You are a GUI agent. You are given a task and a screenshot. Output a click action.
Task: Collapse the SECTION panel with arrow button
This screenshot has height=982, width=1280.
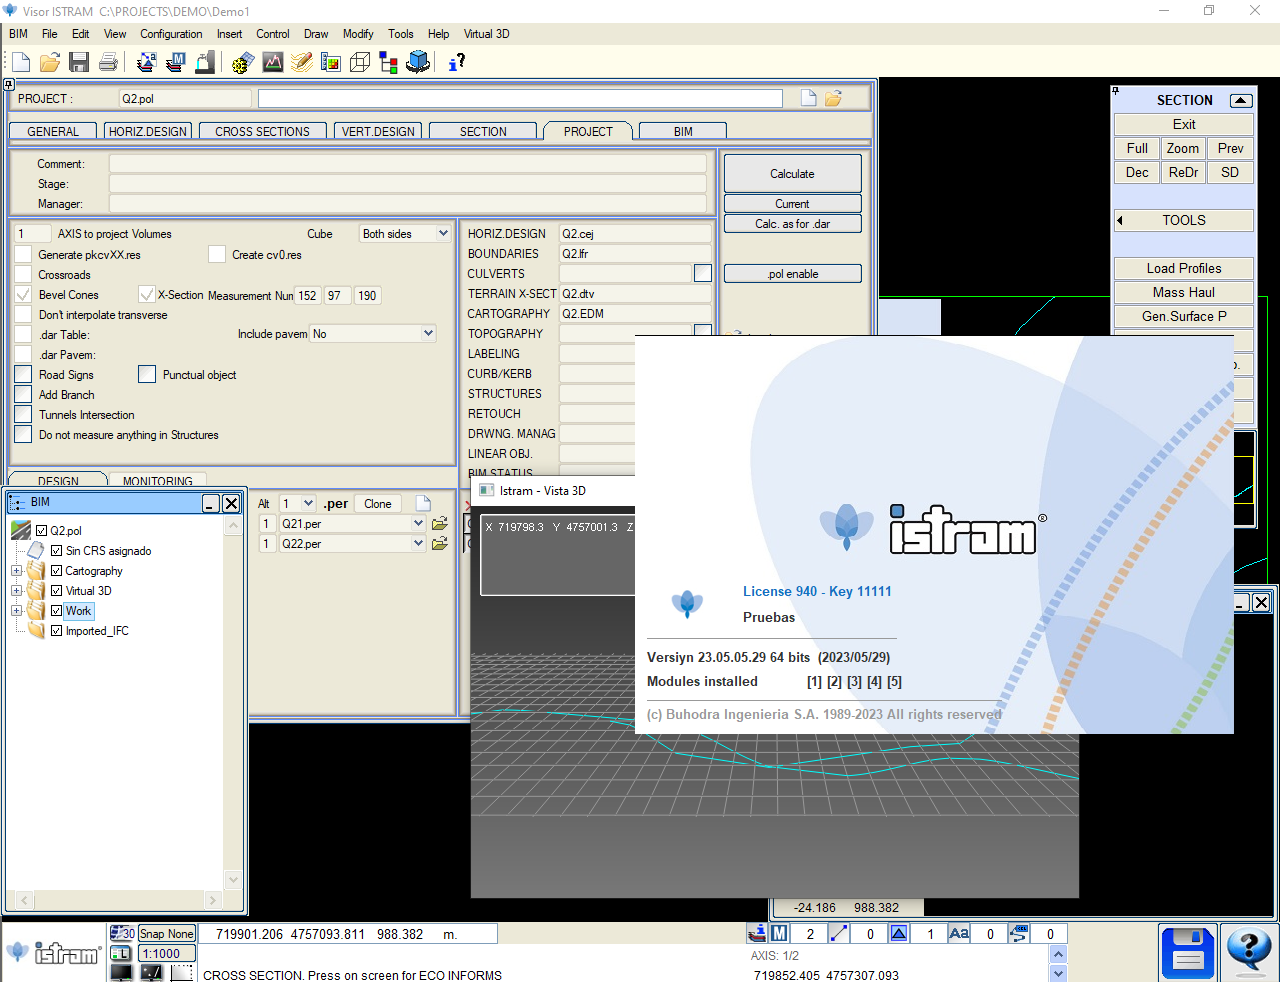coord(1241,100)
